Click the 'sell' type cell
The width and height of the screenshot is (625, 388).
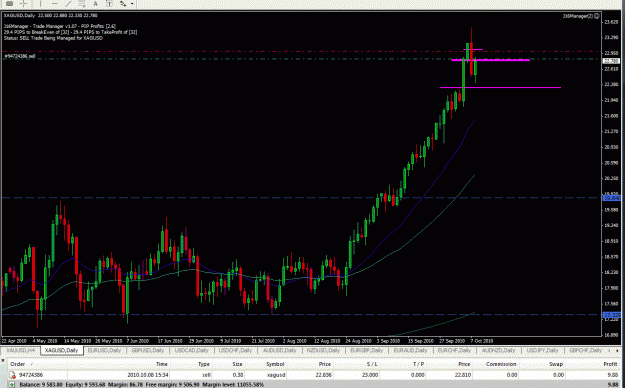pyautogui.click(x=206, y=375)
